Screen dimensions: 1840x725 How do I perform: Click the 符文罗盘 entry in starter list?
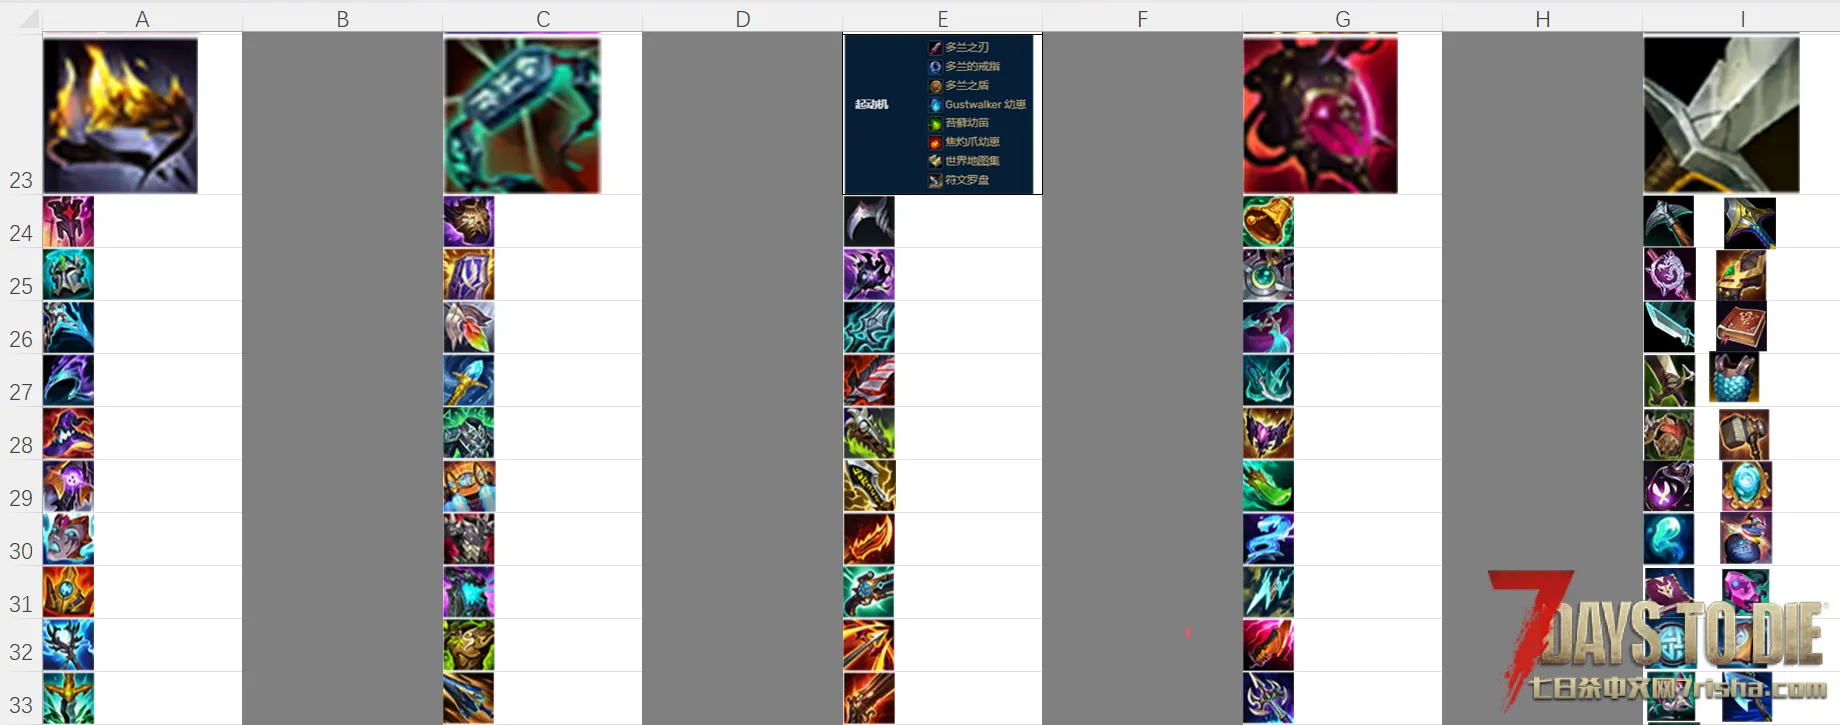967,180
